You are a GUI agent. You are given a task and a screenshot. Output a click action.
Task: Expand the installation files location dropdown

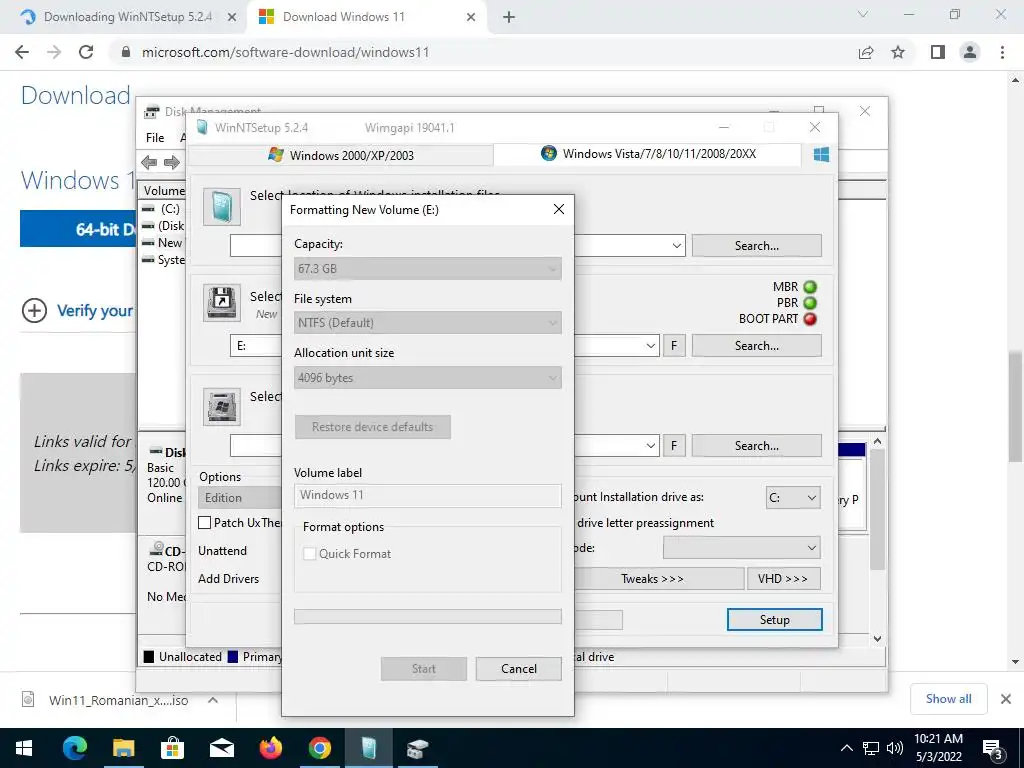677,246
